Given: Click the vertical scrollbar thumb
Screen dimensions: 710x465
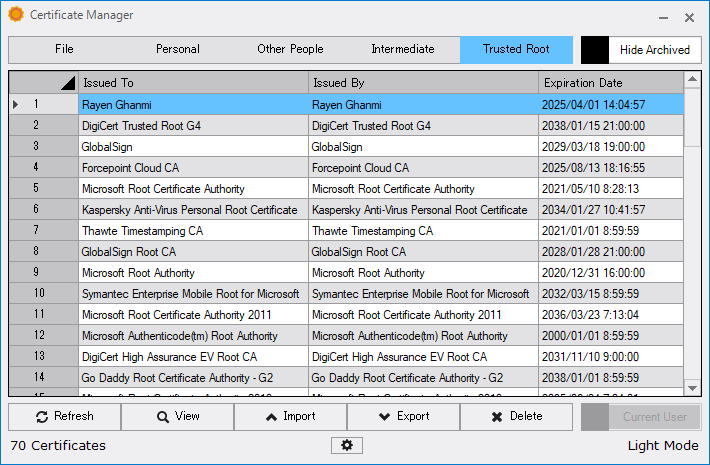Looking at the screenshot, I should [x=692, y=117].
